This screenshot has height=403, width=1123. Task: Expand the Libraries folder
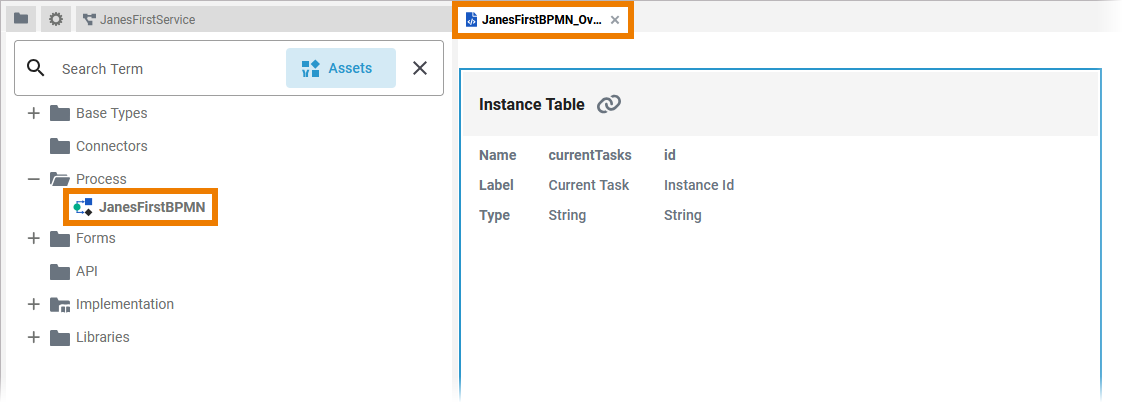pyautogui.click(x=33, y=337)
